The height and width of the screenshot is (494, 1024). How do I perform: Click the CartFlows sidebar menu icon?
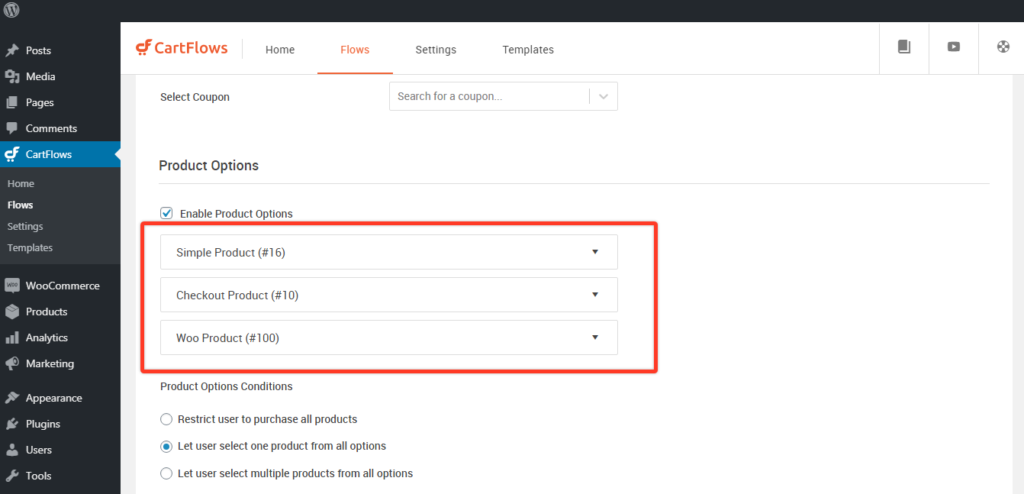[x=12, y=154]
